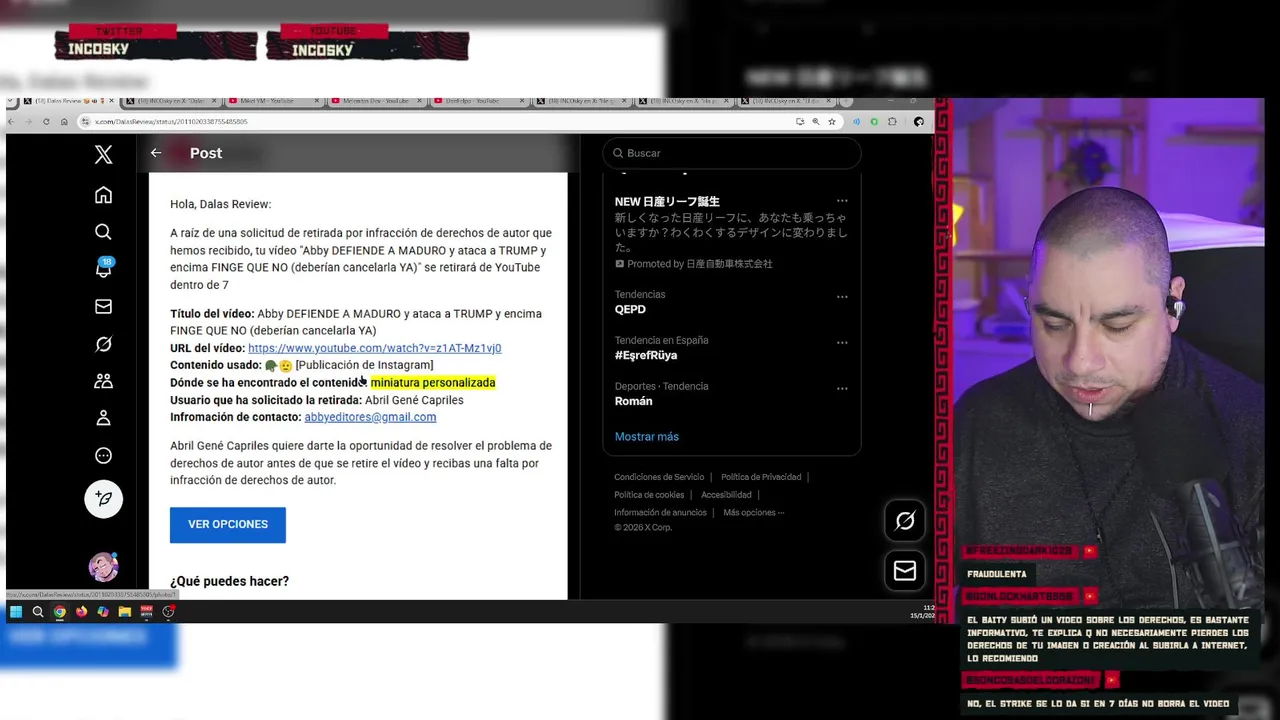Click the browser home button
Viewport: 1280px width, 720px height.
click(64, 122)
